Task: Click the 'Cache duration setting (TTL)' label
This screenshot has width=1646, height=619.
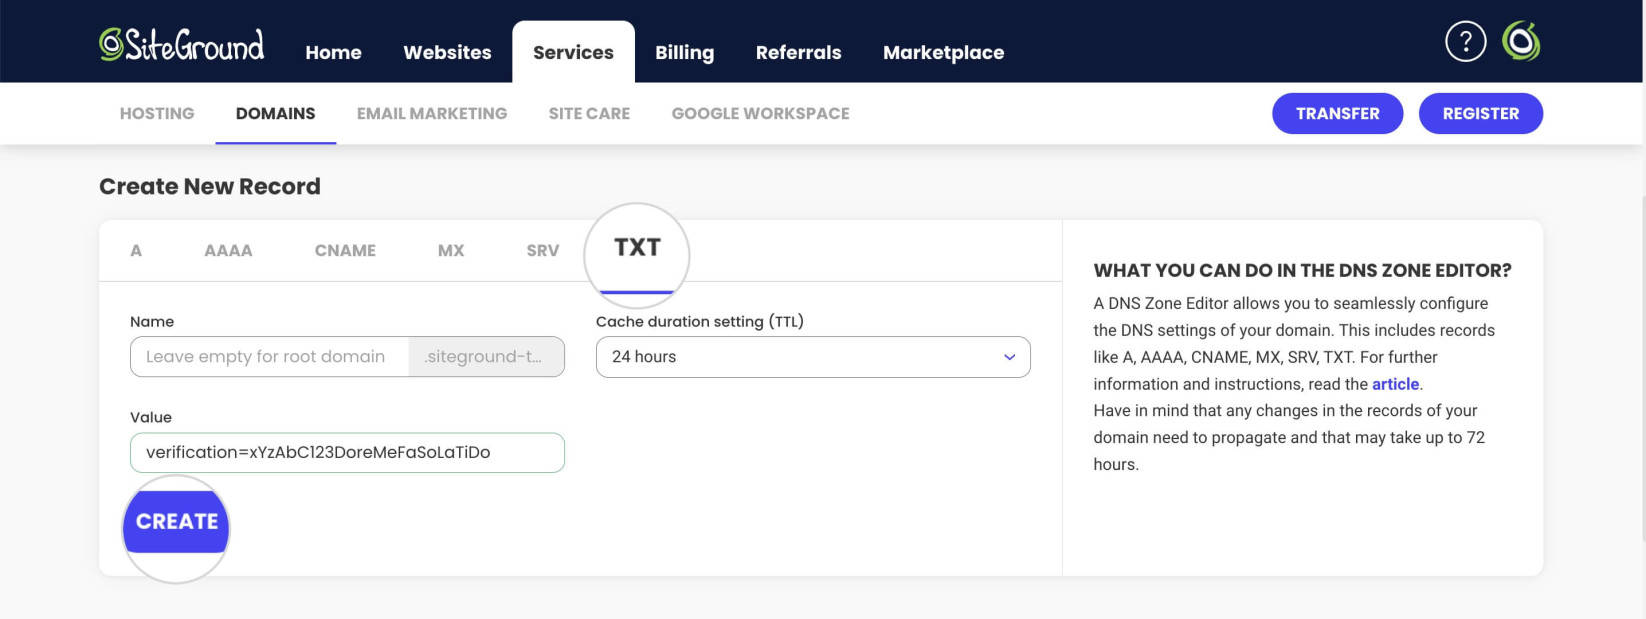Action: pyautogui.click(x=700, y=321)
